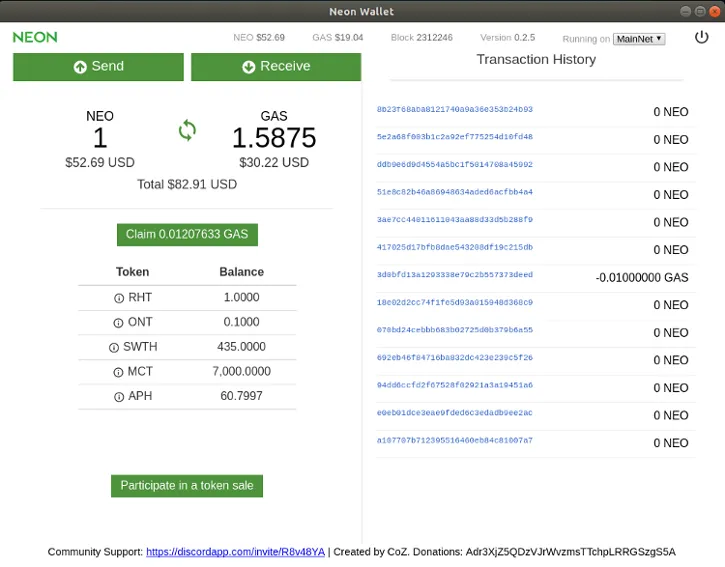Click Participate in a token sale
Viewport: 725px width, 567px height.
click(x=187, y=486)
